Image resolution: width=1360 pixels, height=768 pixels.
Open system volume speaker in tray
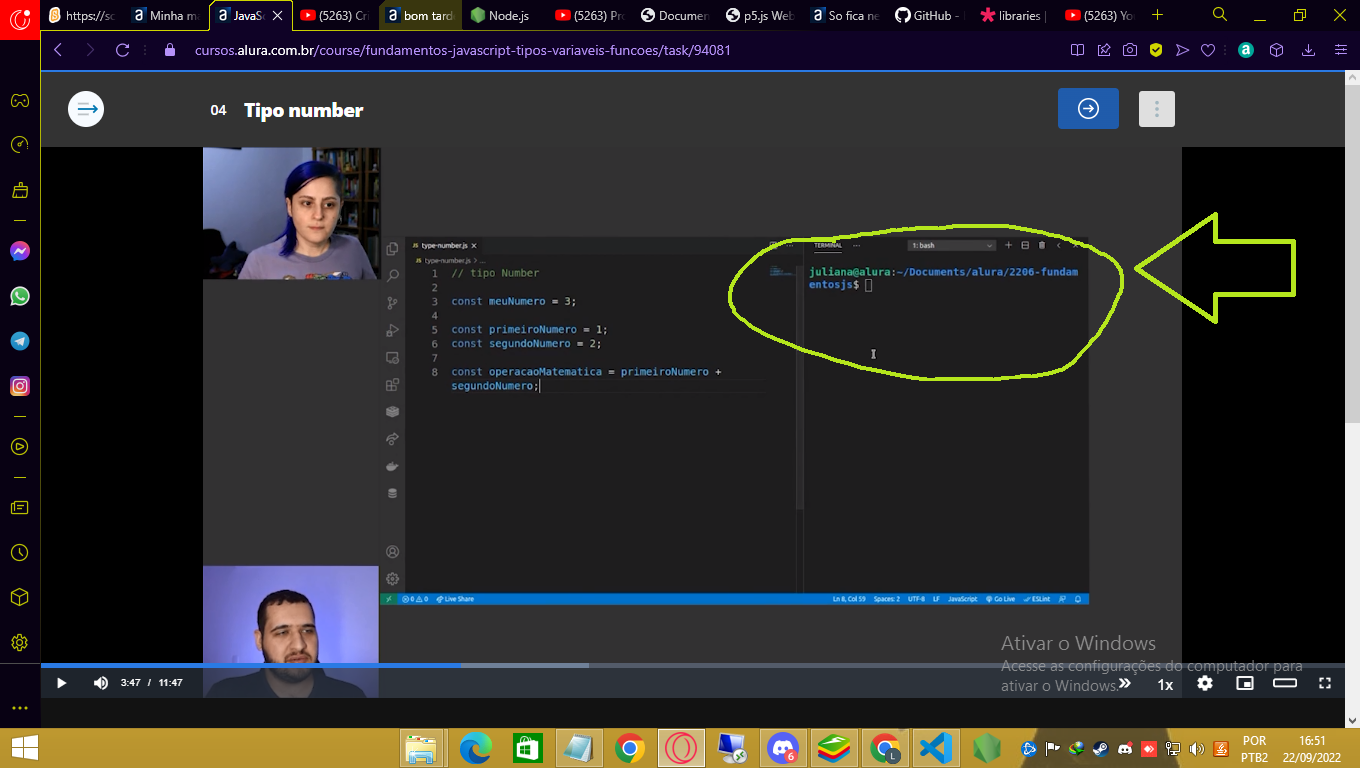tap(1197, 748)
